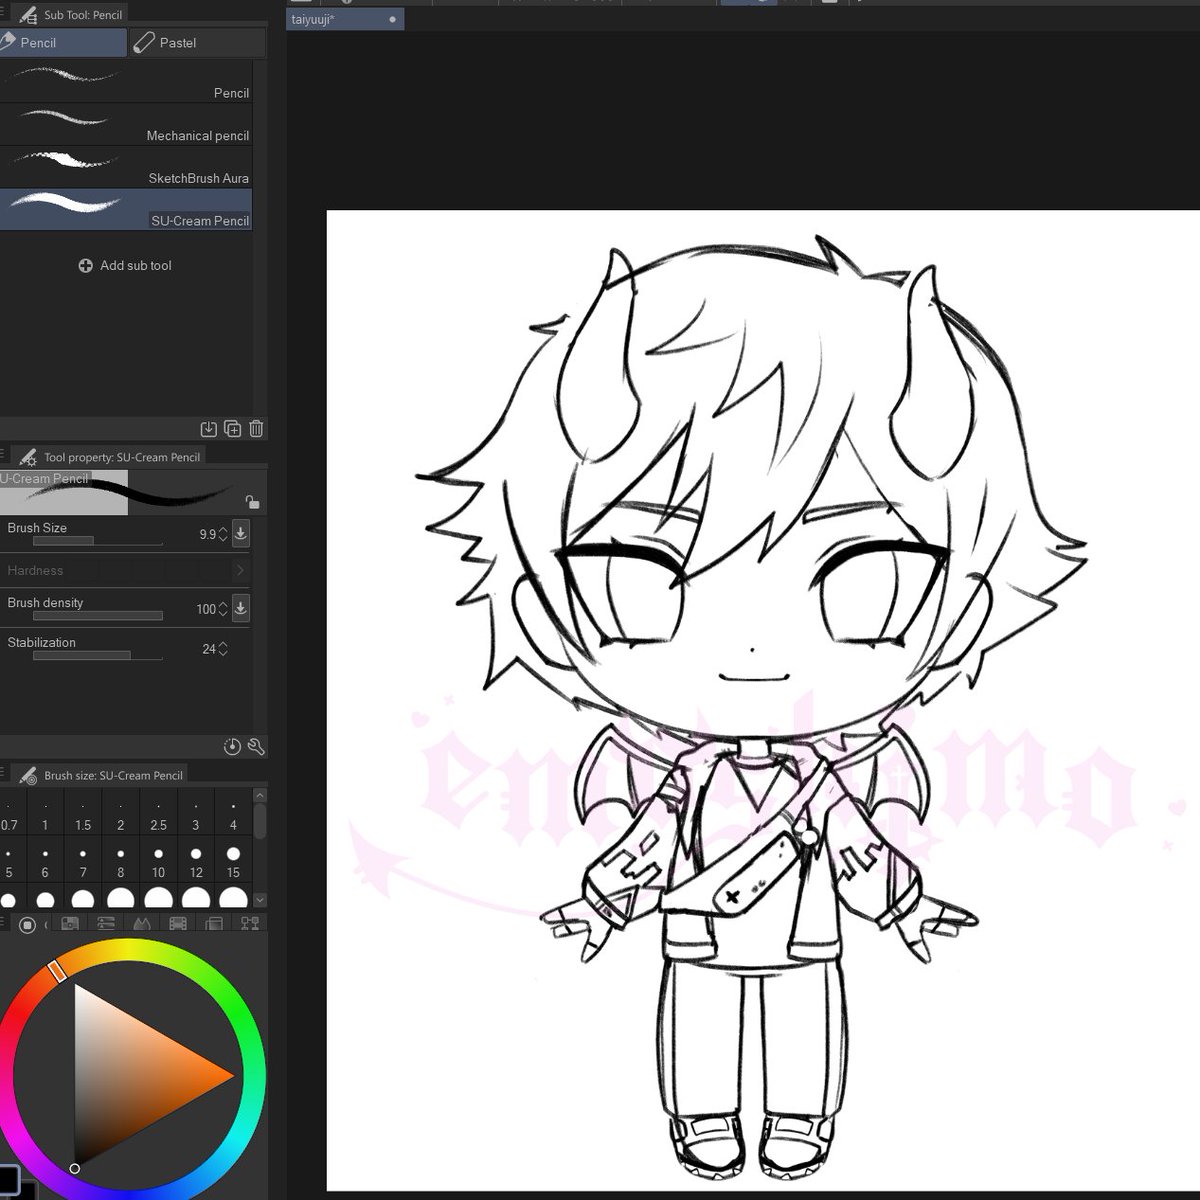Open the Color Slider palette tab
This screenshot has height=1200, width=1200.
pyautogui.click(x=106, y=924)
